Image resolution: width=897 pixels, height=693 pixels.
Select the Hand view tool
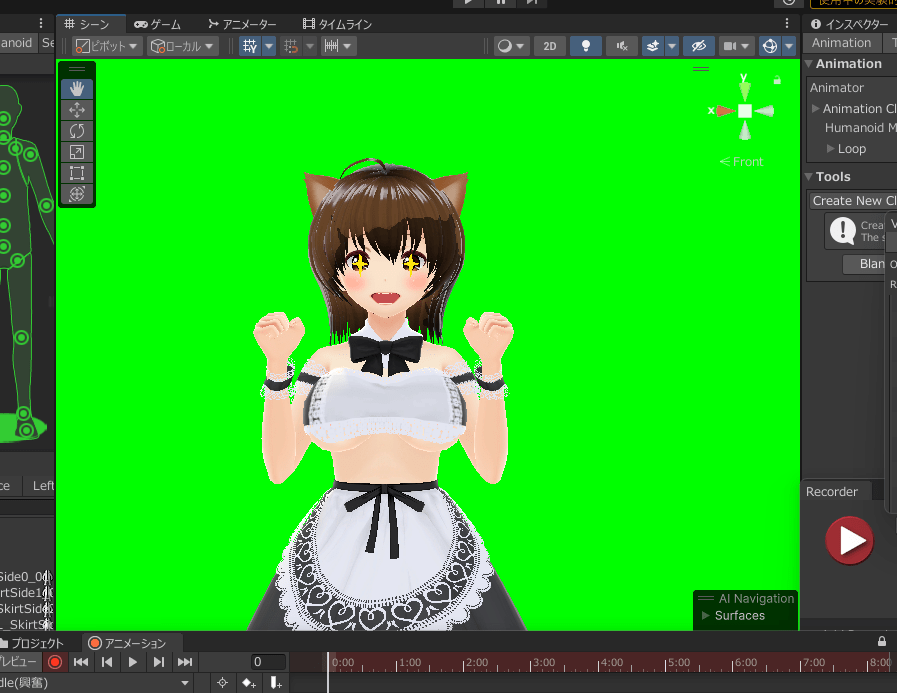pyautogui.click(x=77, y=89)
